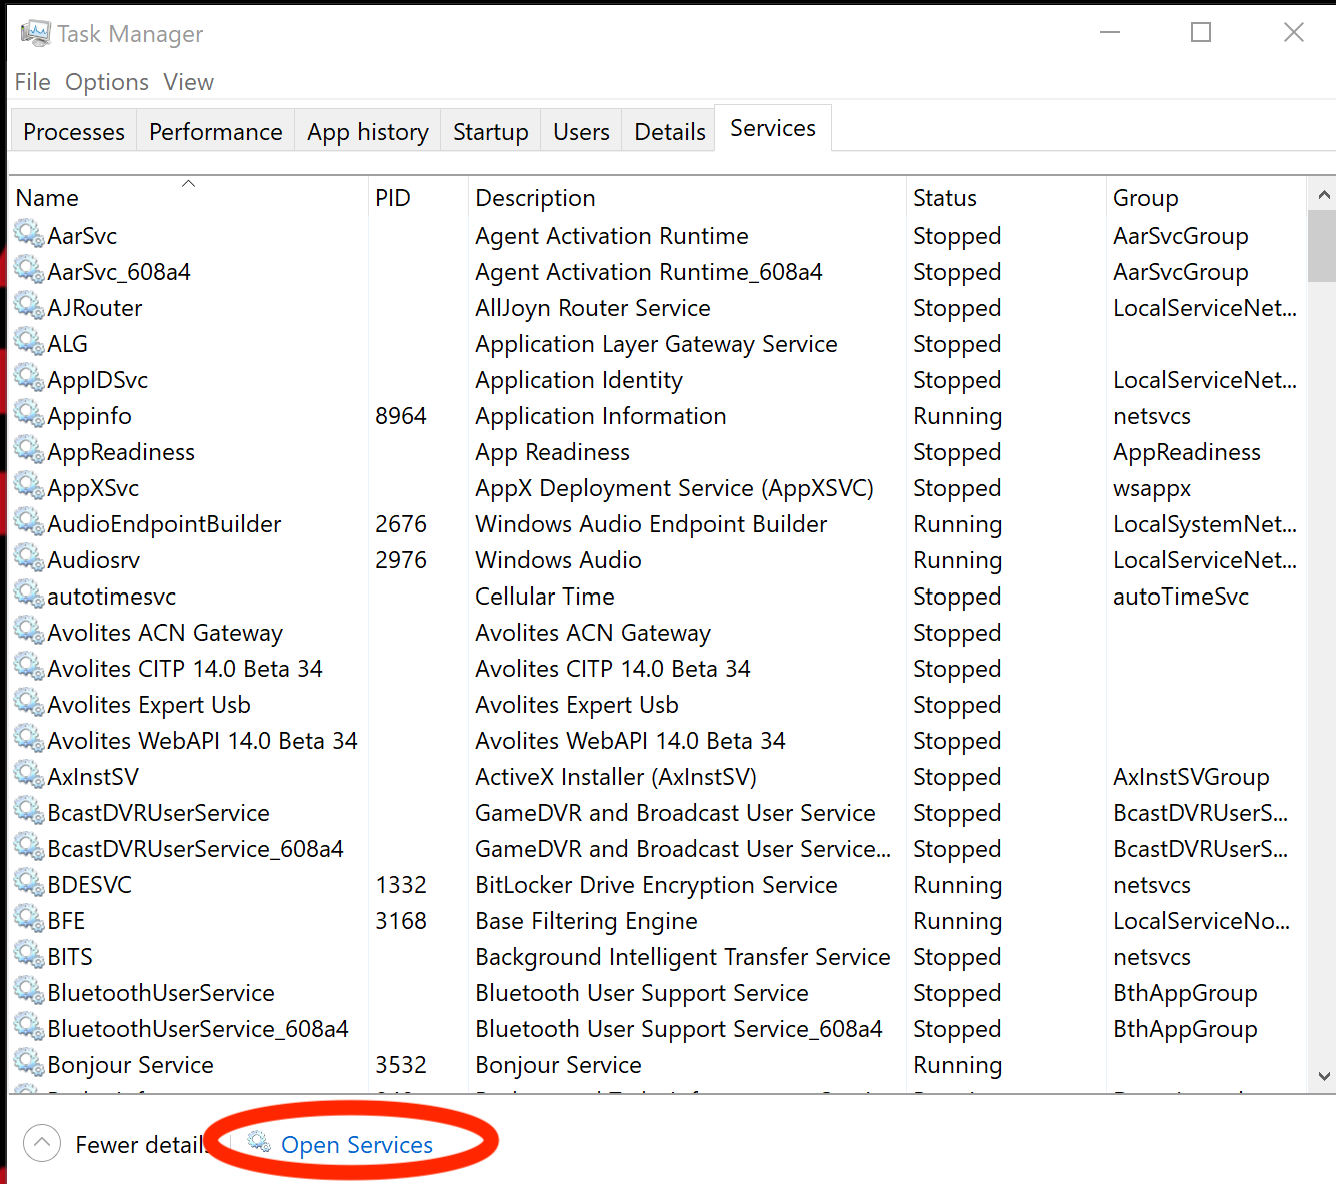This screenshot has height=1184, width=1336.
Task: Click the gear icon next to ALG
Action: click(29, 343)
